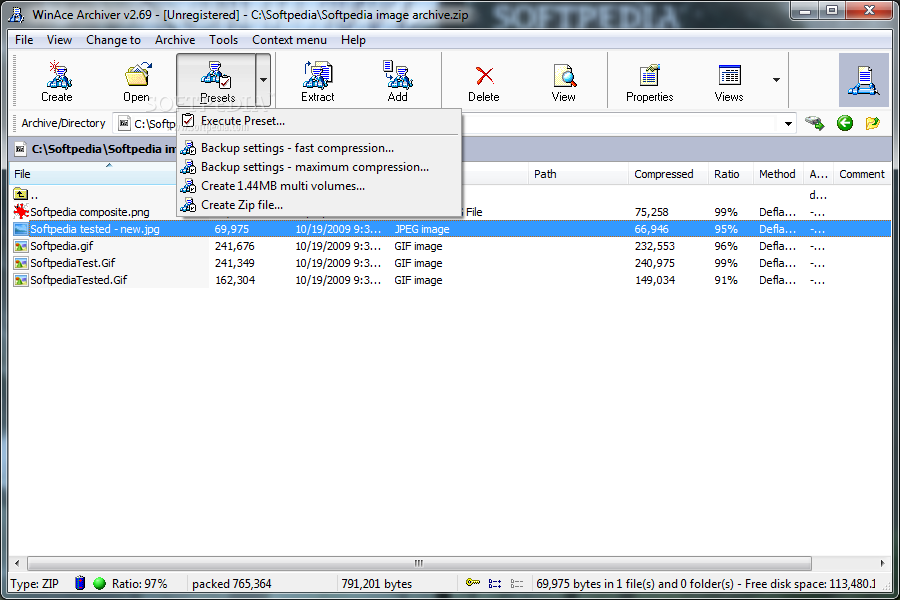
Task: Open the File menu
Action: point(24,40)
